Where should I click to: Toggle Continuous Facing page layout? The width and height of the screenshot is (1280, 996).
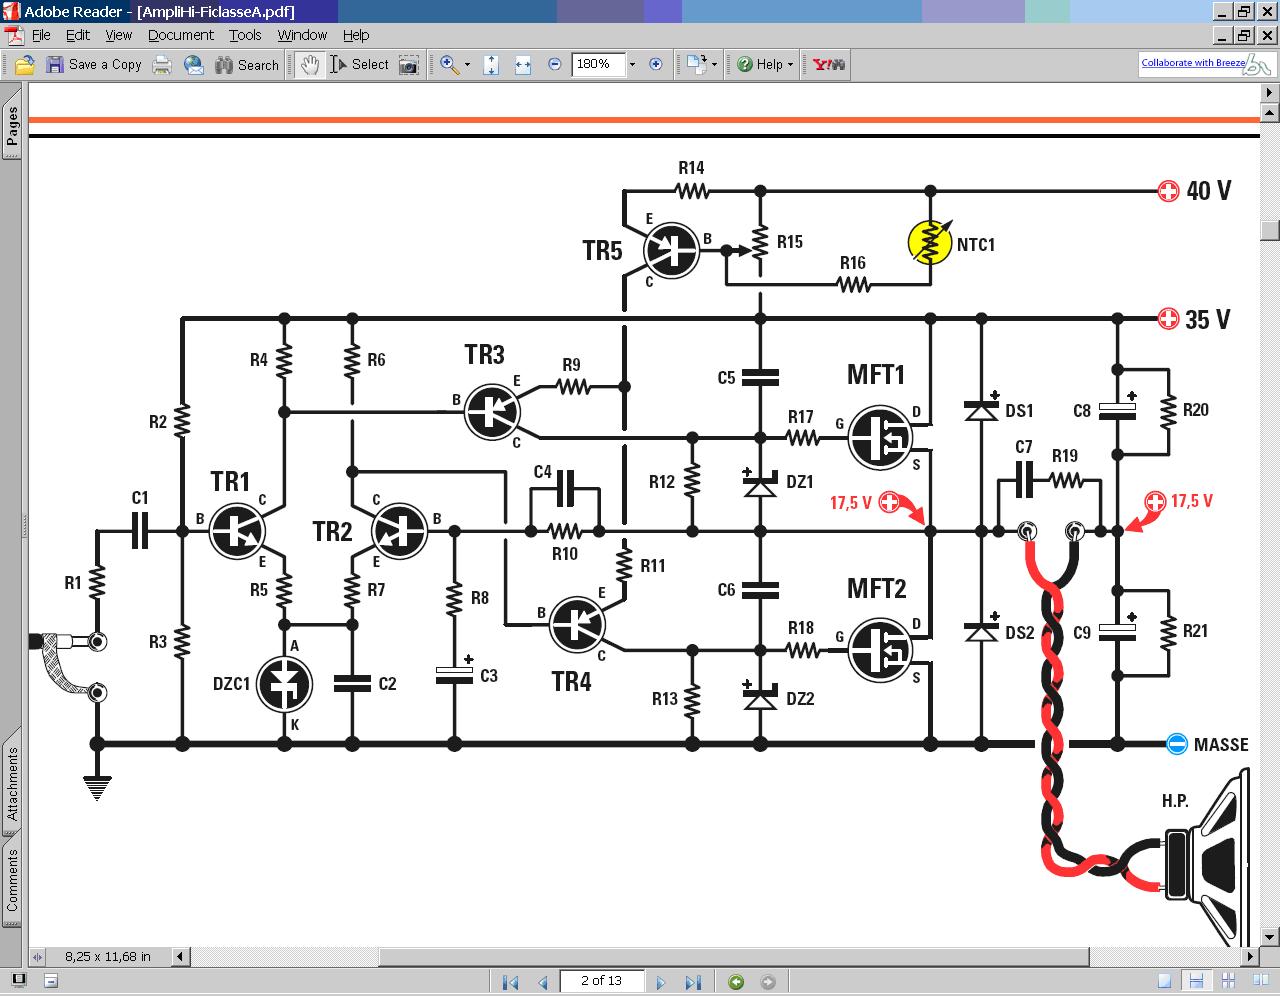[1226, 981]
